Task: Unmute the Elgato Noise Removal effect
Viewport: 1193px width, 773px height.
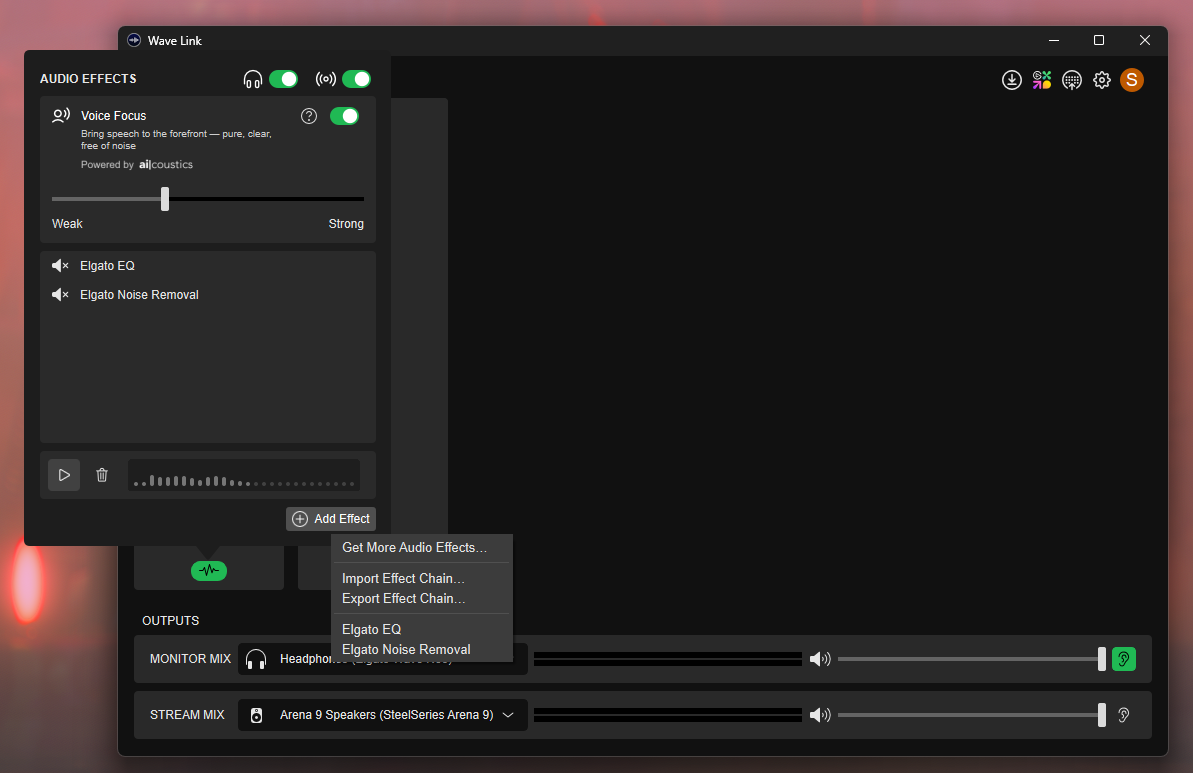Action: click(x=60, y=294)
